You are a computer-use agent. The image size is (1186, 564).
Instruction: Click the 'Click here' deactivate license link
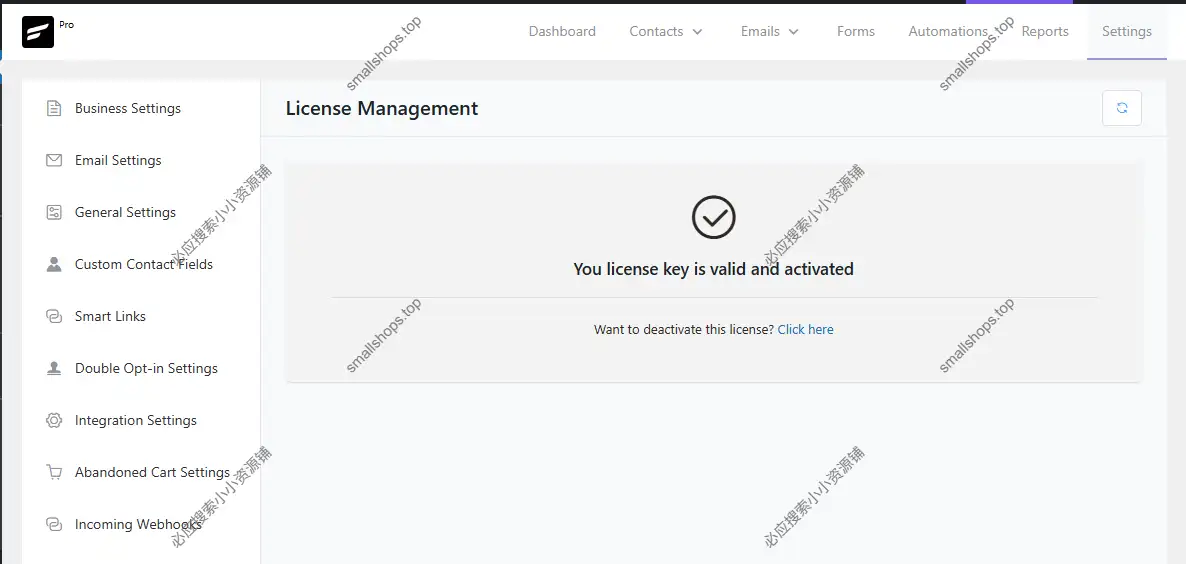point(806,330)
